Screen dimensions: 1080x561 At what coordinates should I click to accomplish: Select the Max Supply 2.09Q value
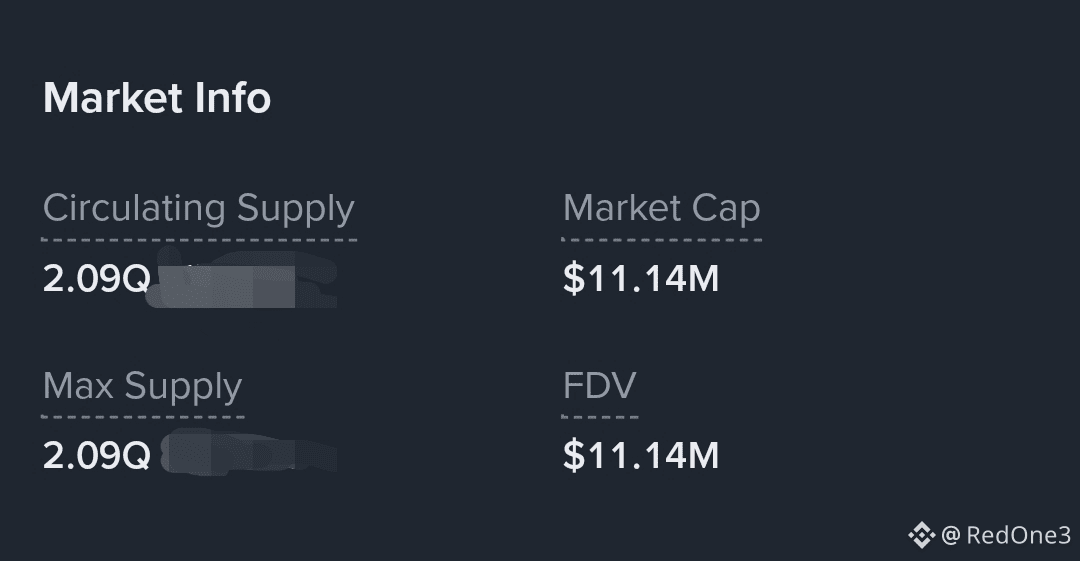[x=96, y=456]
